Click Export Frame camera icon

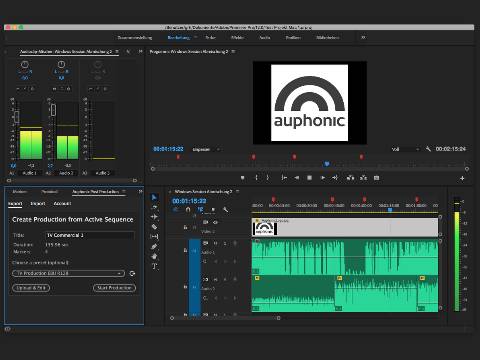[x=376, y=178]
